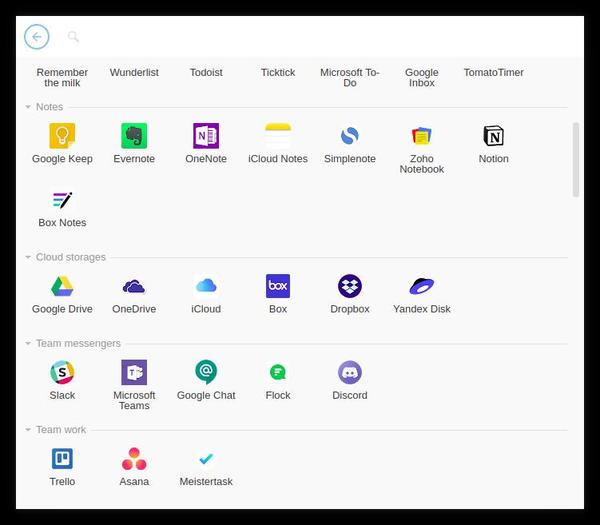
Task: Choose the OneDrive cloud icon
Action: coord(134,286)
